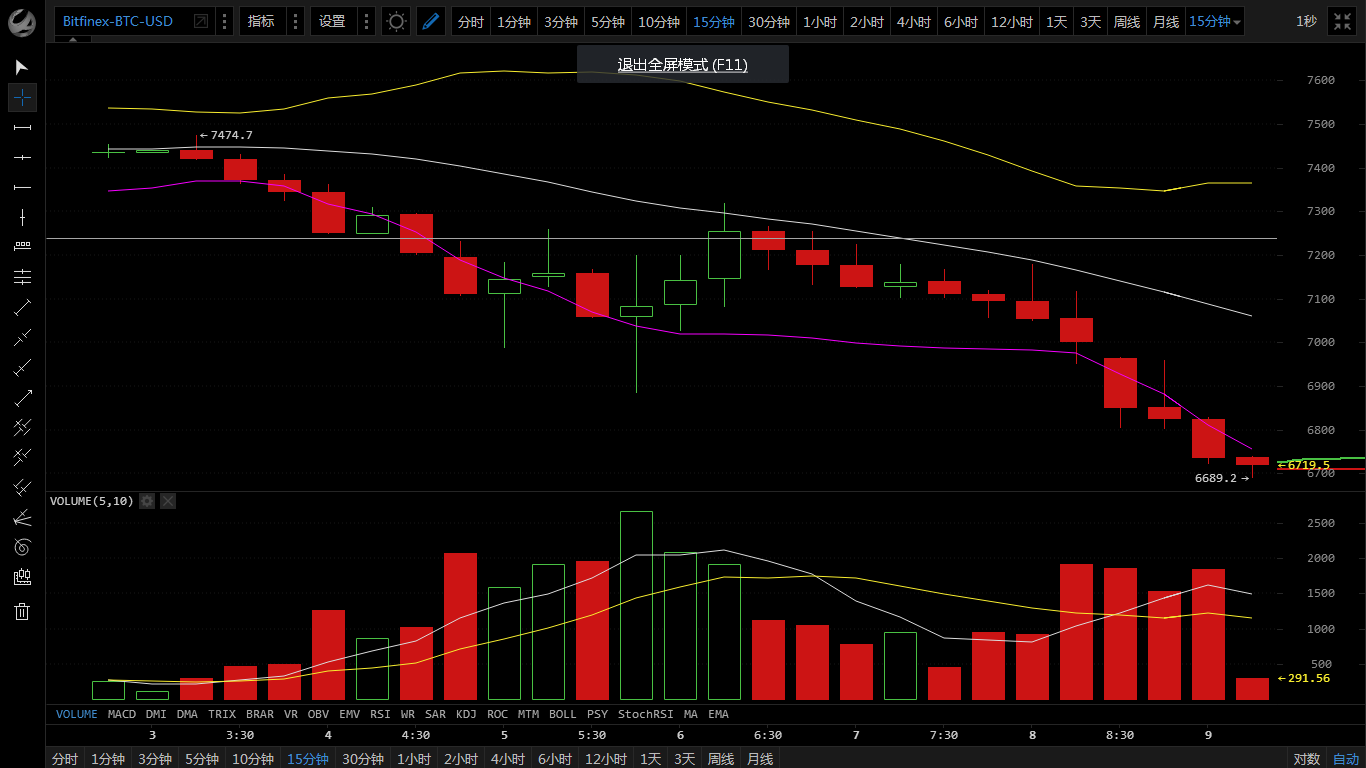Switch to the MACD indicator tab

coord(122,714)
